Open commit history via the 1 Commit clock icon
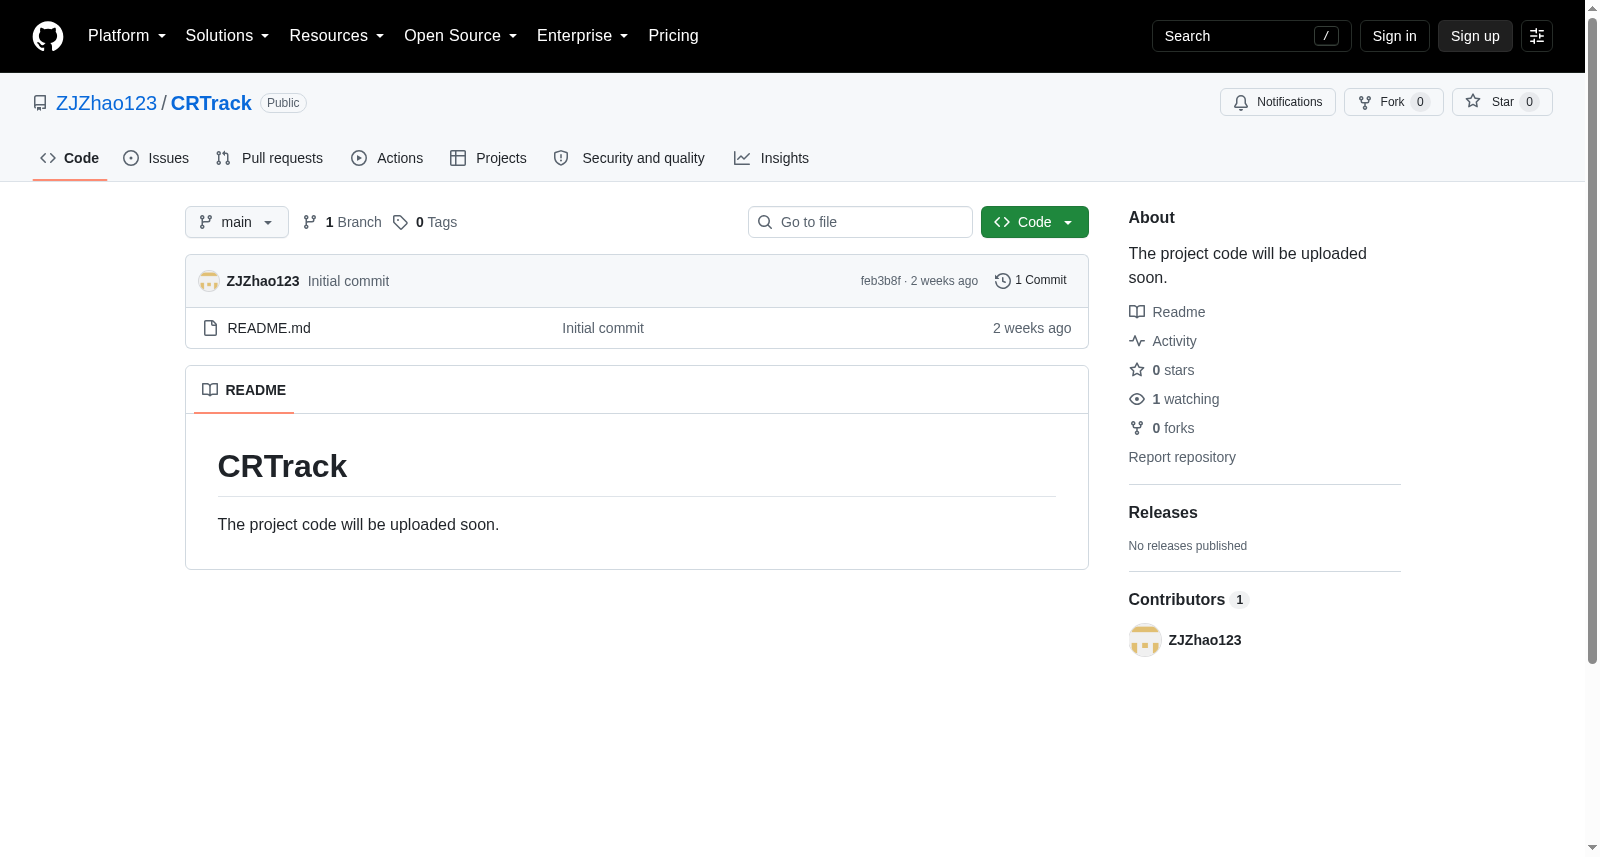The height and width of the screenshot is (857, 1600). (x=1002, y=281)
